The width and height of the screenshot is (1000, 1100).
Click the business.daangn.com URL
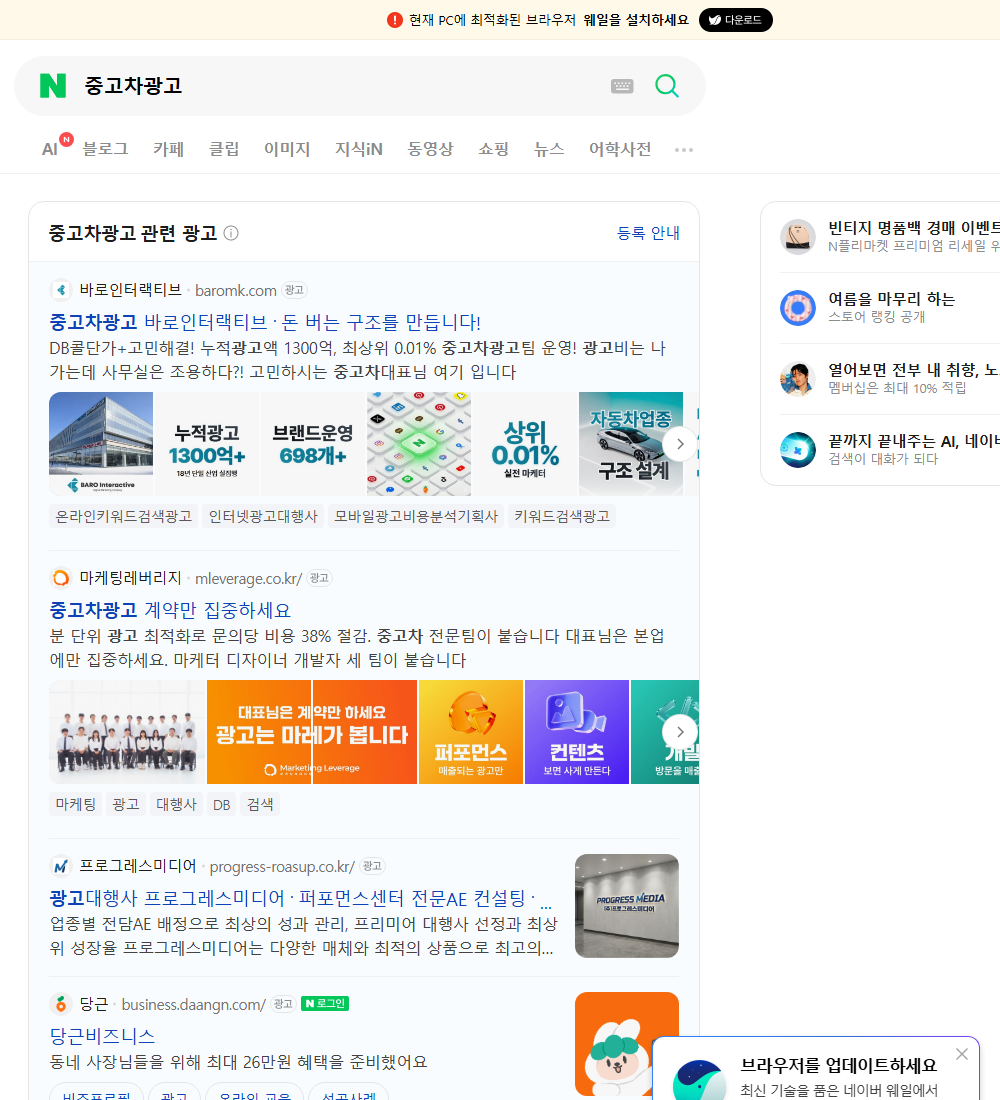194,1004
